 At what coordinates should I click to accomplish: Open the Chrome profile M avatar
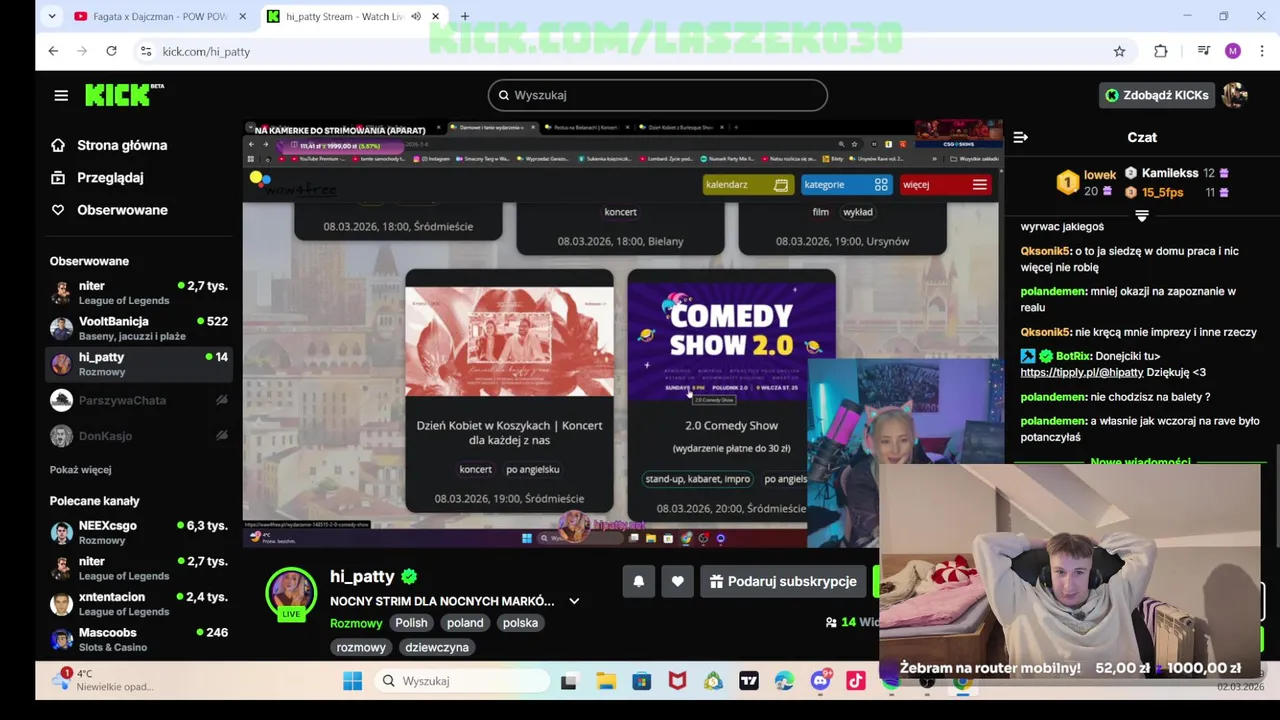[1232, 51]
